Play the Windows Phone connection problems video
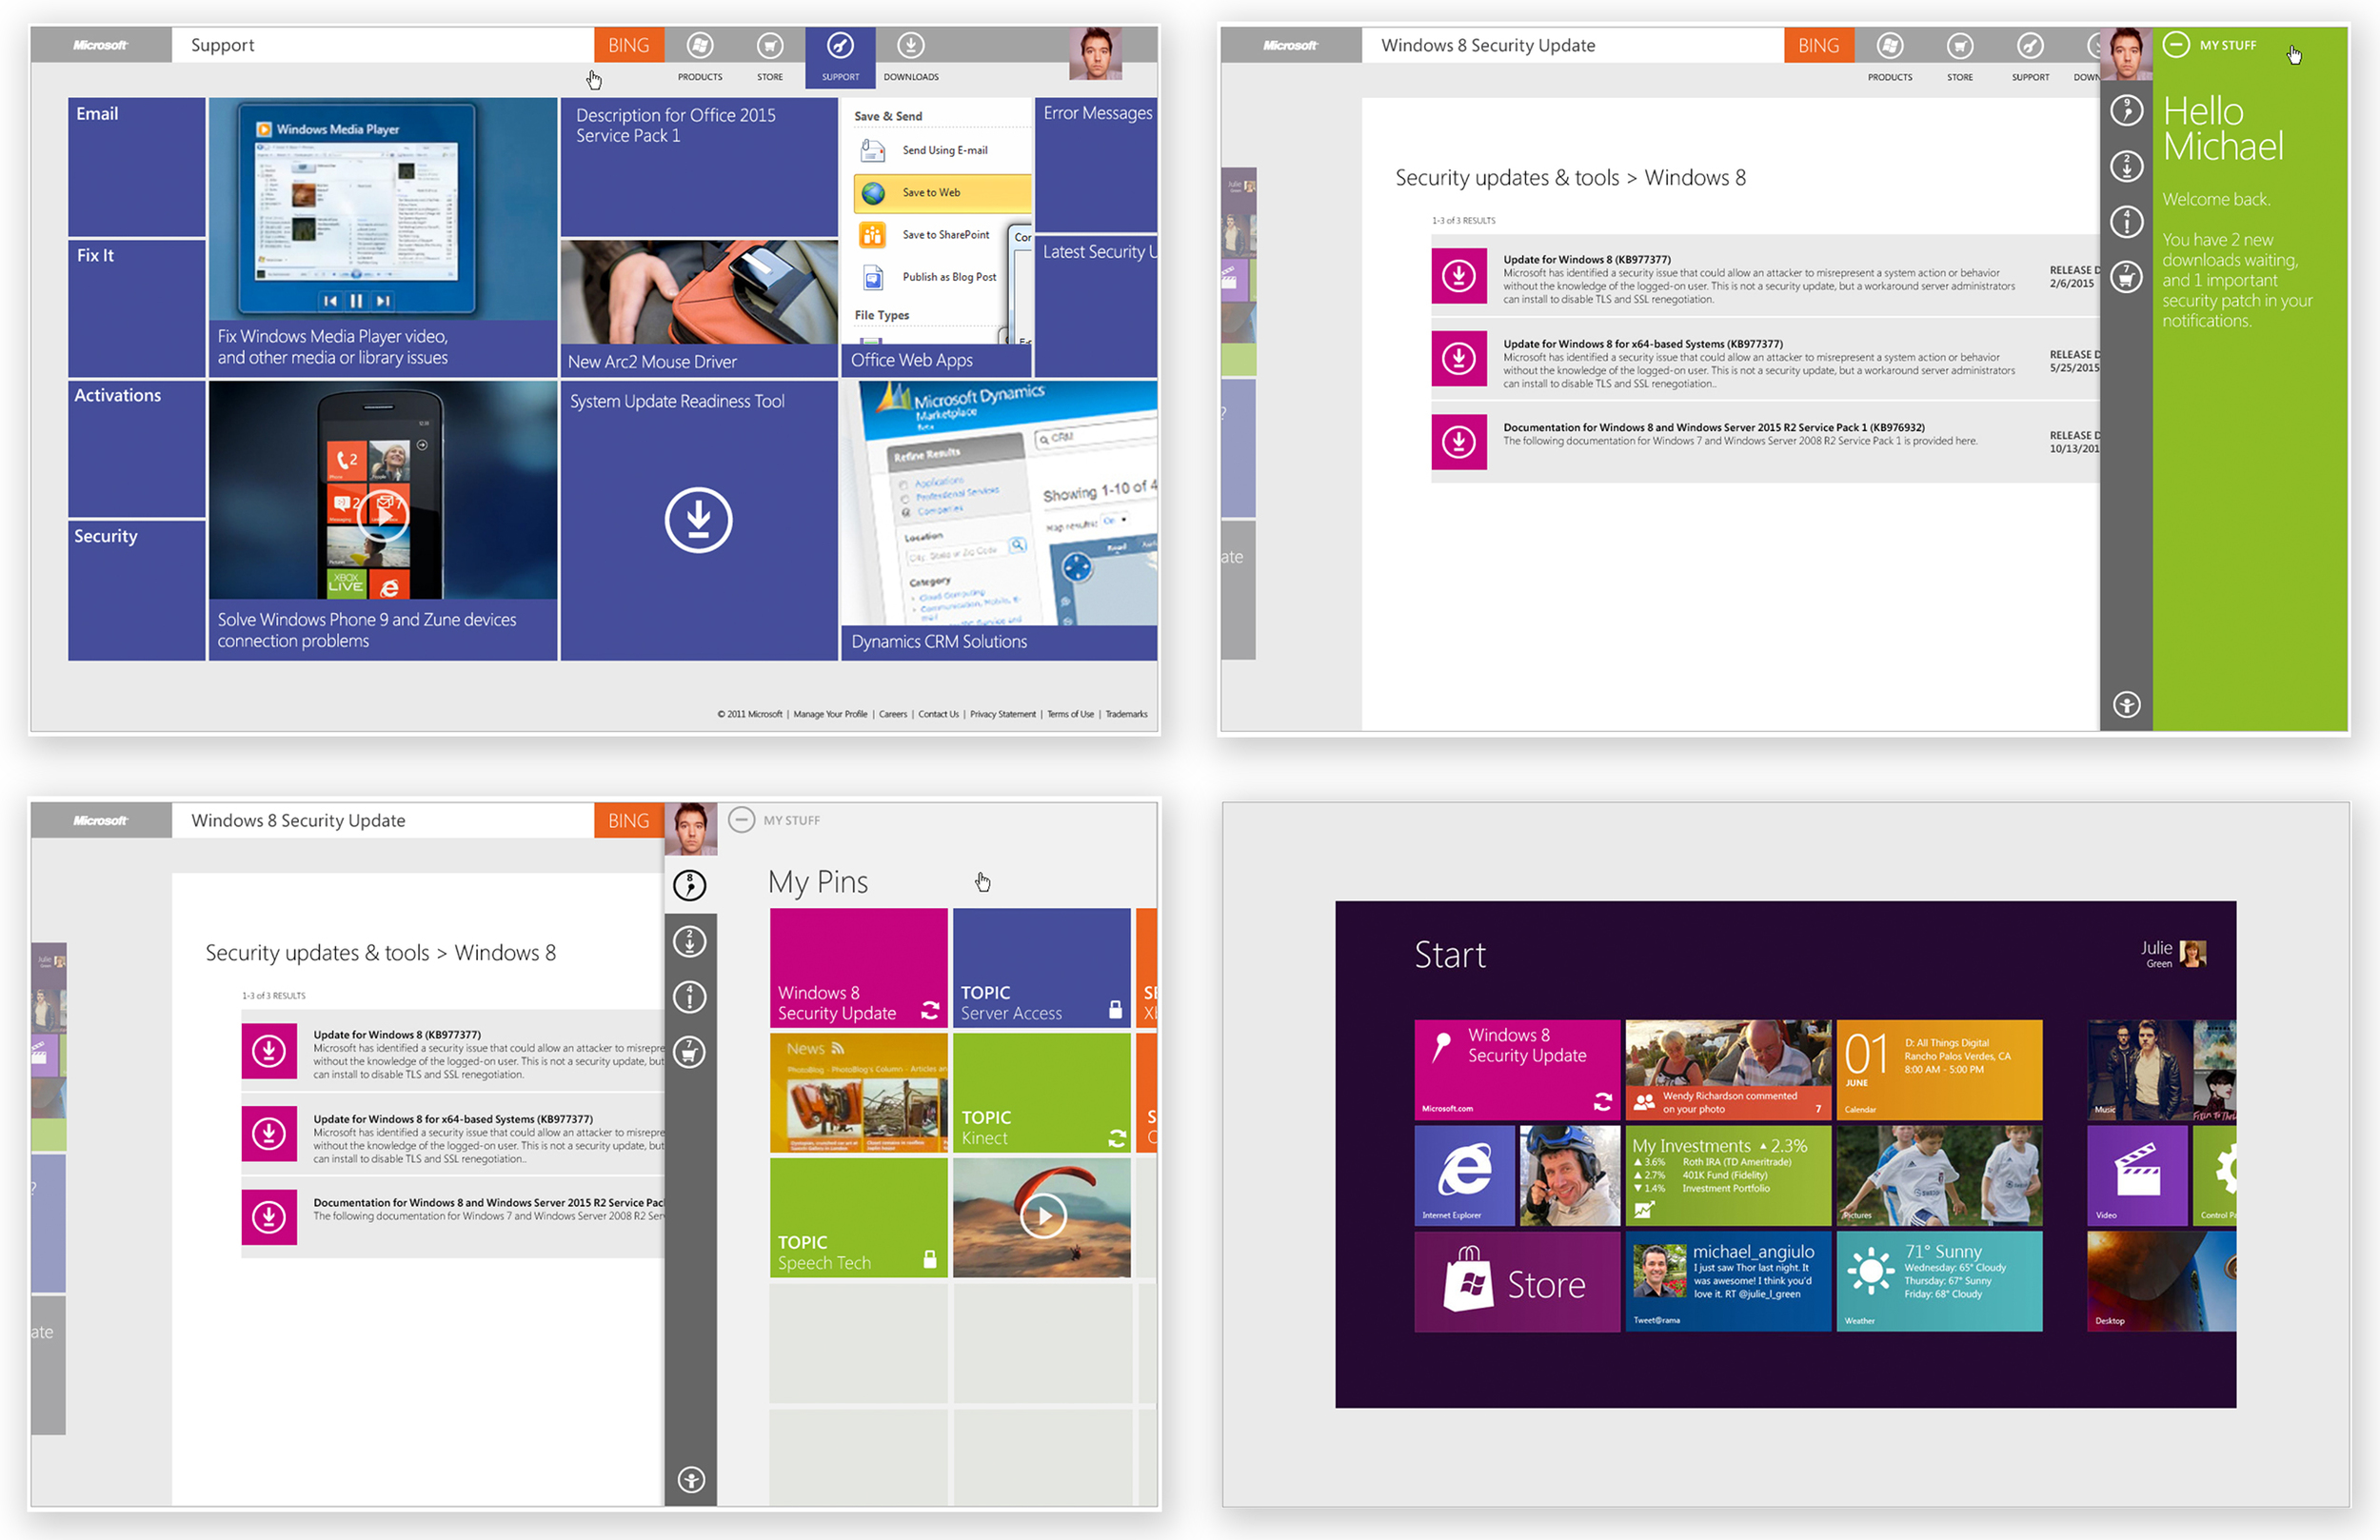This screenshot has height=1540, width=2380. coord(383,515)
